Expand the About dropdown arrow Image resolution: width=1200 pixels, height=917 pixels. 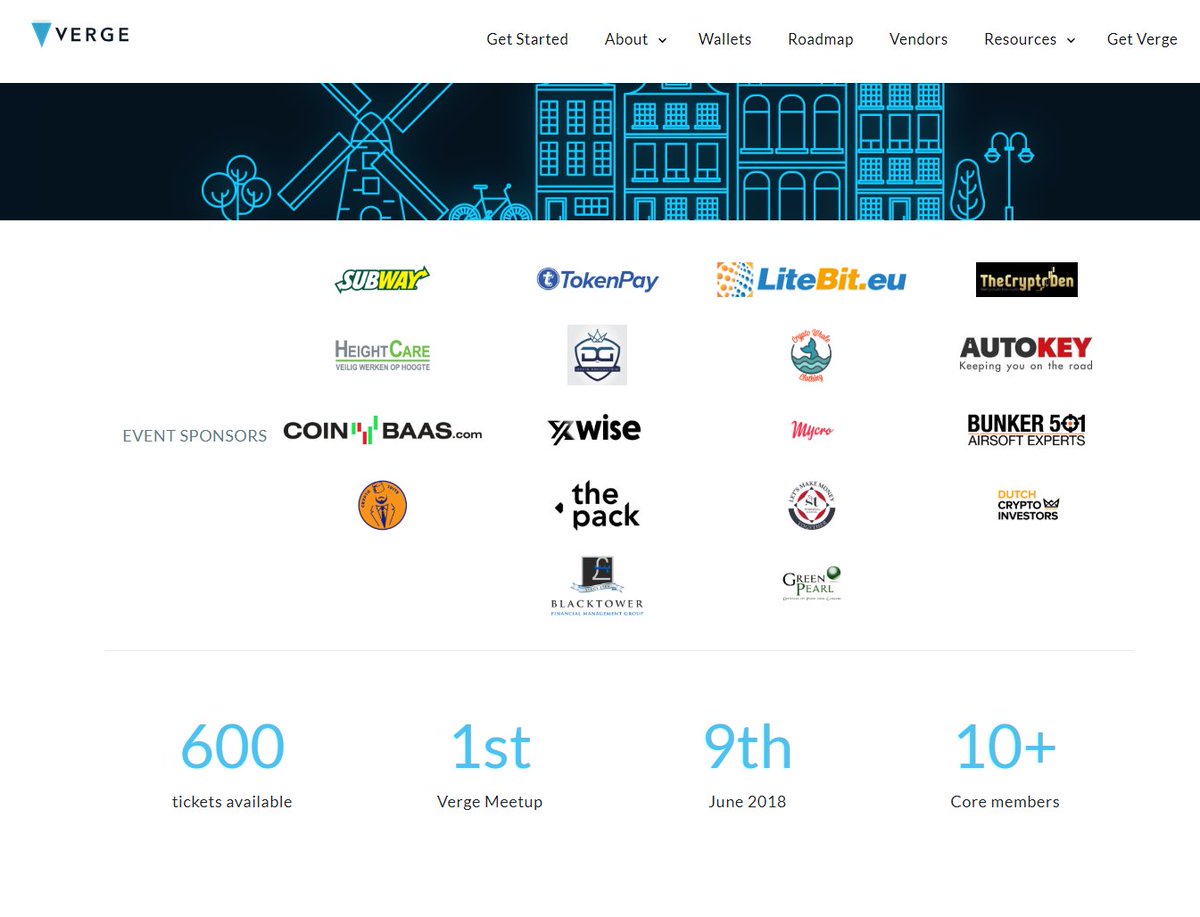[x=662, y=40]
